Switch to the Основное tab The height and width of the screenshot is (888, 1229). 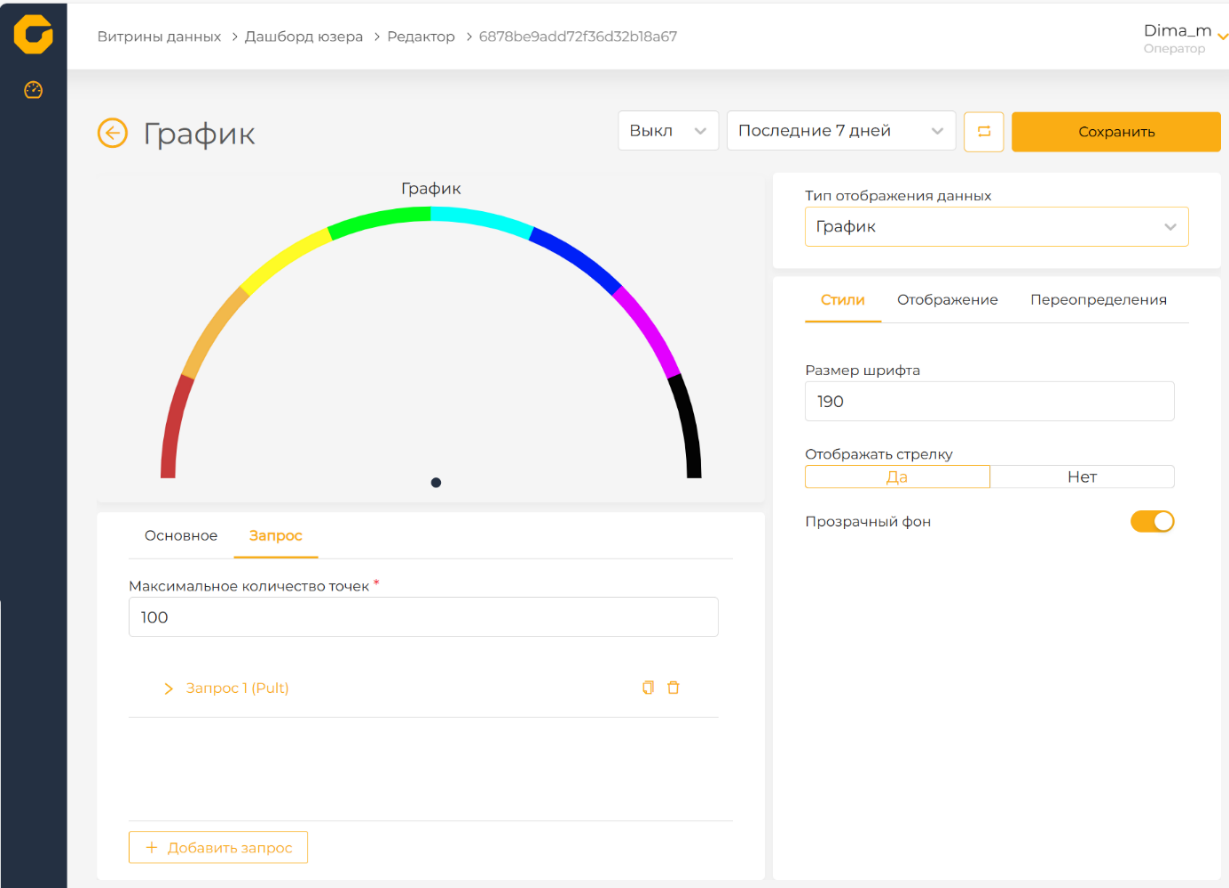coord(181,536)
